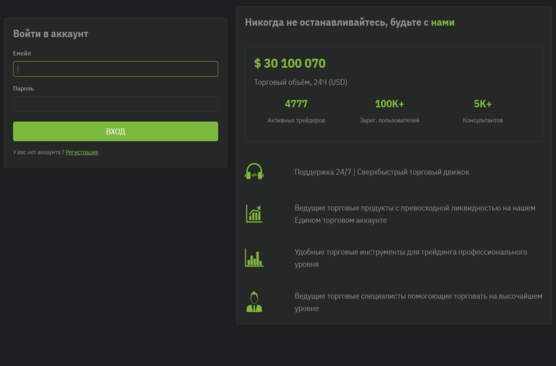The height and width of the screenshot is (366, 556).
Task: Click the 'Консультантов' label
Action: 483,121
